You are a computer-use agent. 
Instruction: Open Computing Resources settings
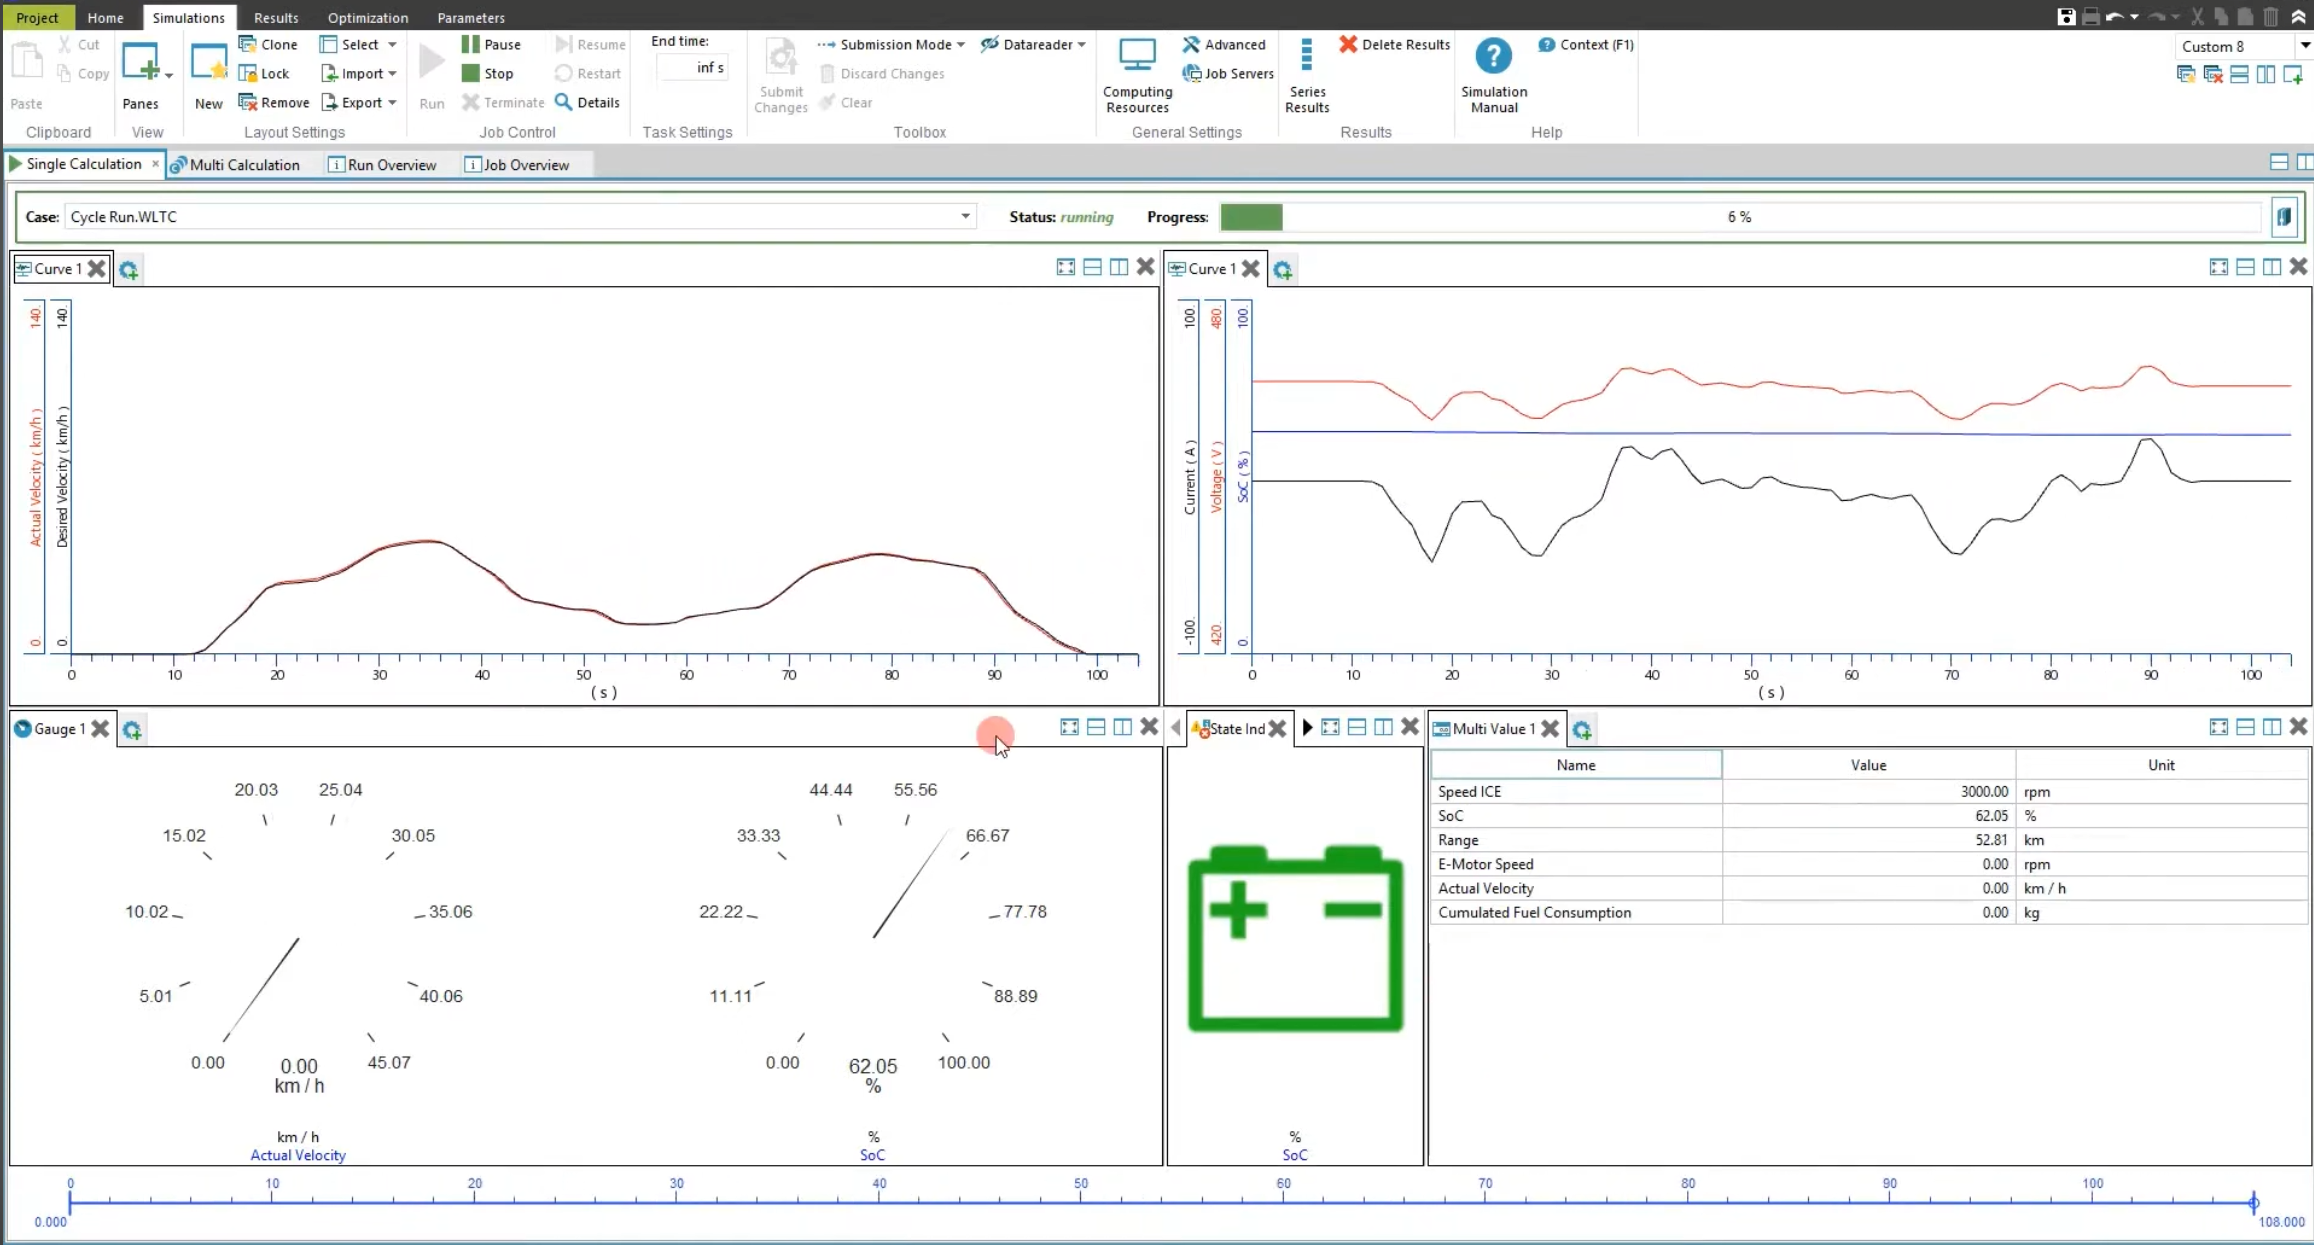(x=1137, y=74)
